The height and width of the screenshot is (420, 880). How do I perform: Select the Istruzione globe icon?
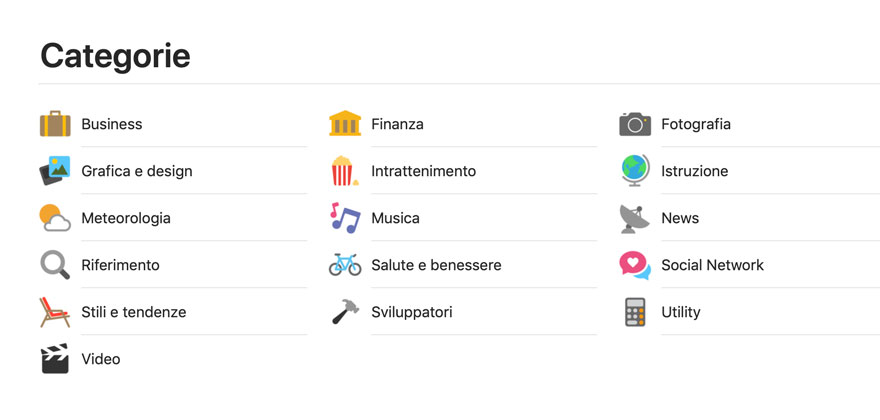tap(635, 171)
